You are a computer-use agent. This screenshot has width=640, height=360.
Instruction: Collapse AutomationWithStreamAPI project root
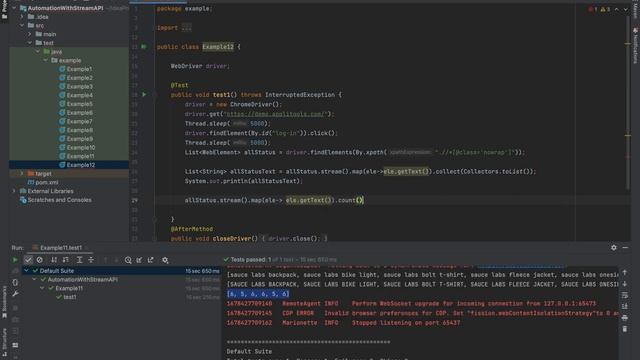pos(14,8)
